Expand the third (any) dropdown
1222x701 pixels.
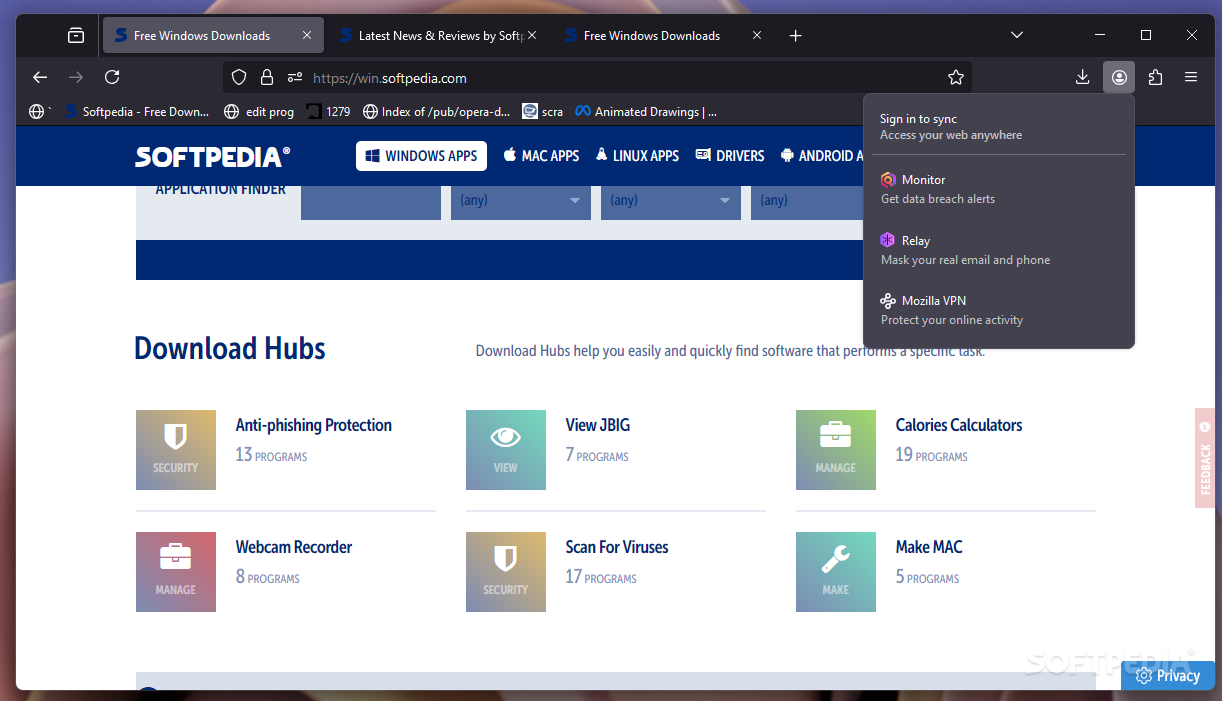(x=807, y=201)
